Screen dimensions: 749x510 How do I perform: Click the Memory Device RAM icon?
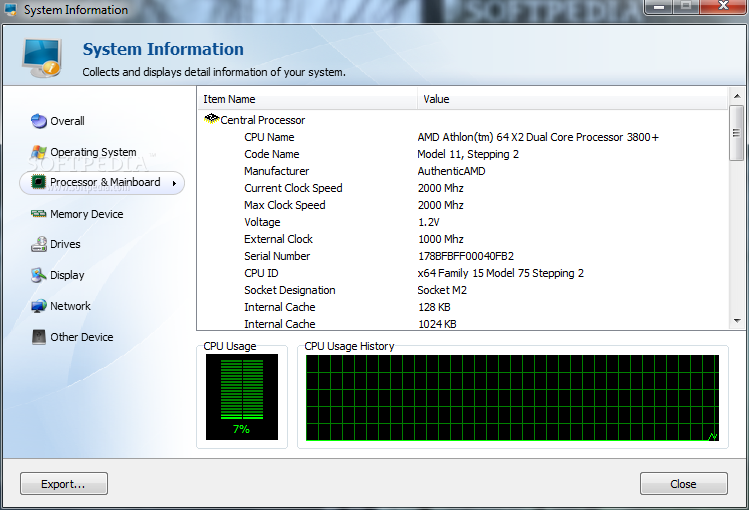point(39,213)
